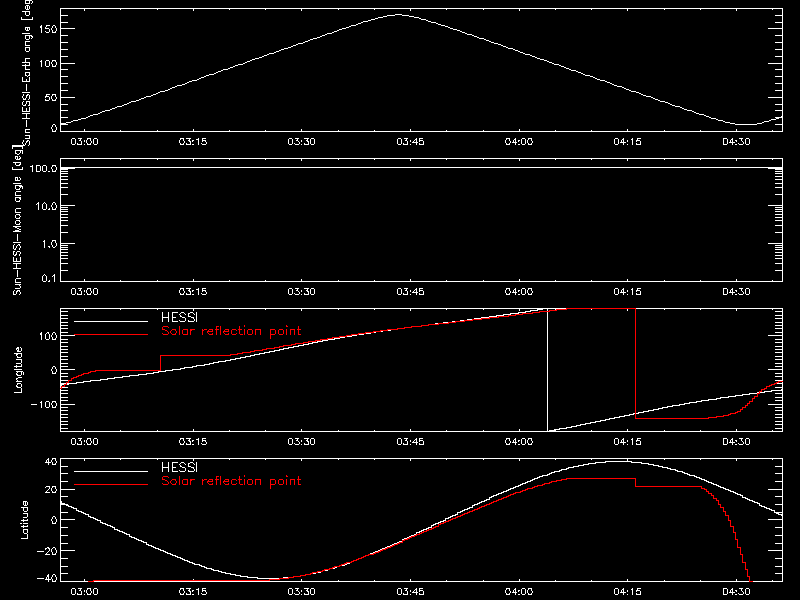Click '03:45' time label under Earth angle plot
The height and width of the screenshot is (600, 800).
click(410, 142)
